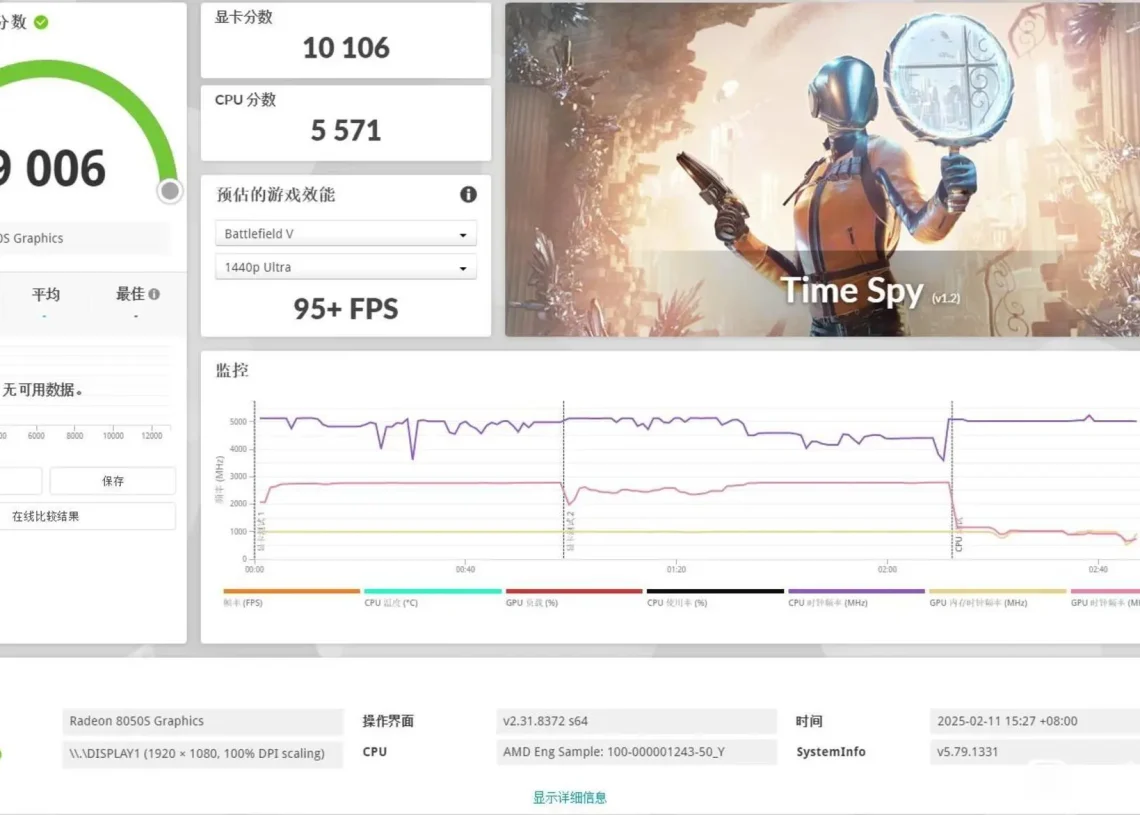Click the 保存 button
Image resolution: width=1140 pixels, height=815 pixels.
click(x=113, y=481)
